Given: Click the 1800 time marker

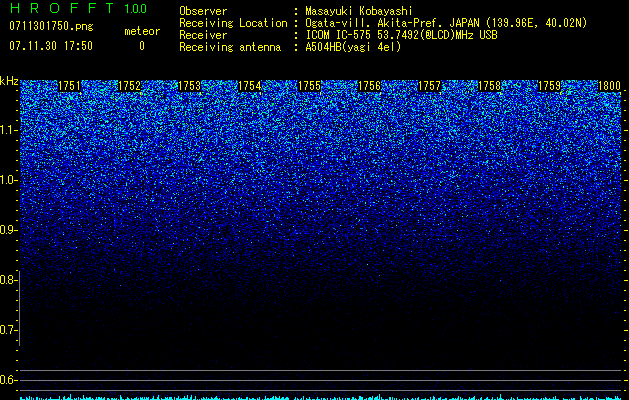Looking at the screenshot, I should click(x=610, y=86).
